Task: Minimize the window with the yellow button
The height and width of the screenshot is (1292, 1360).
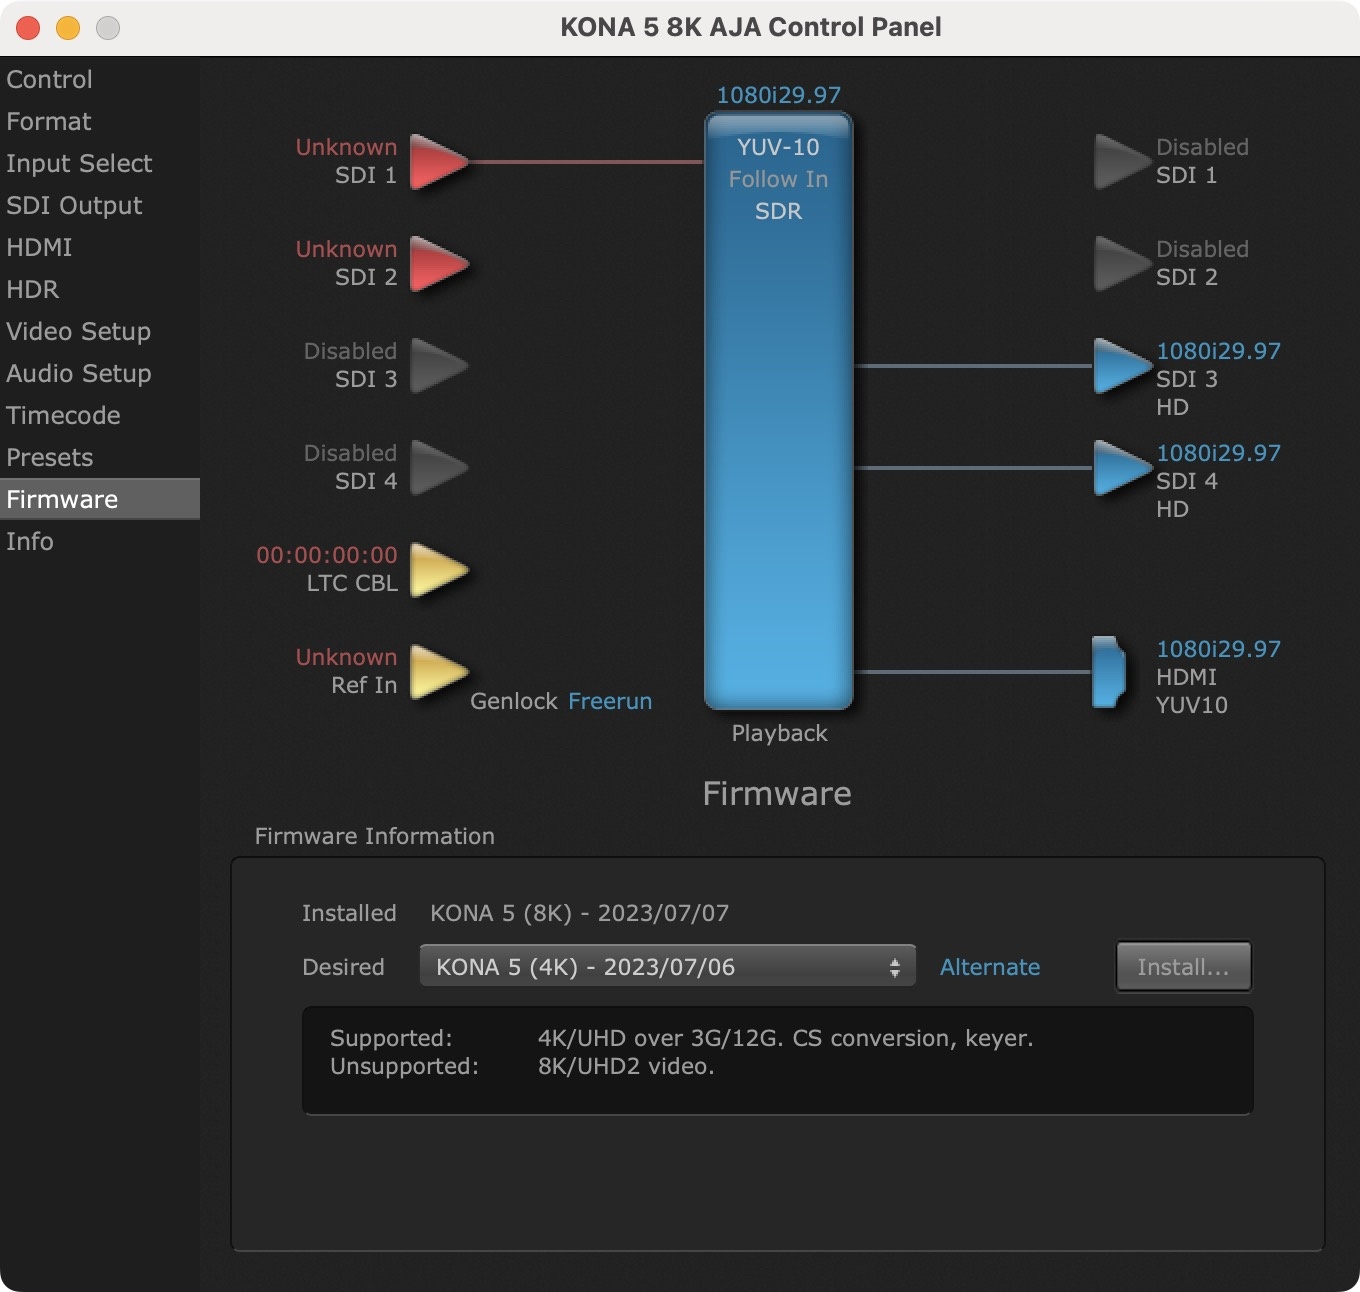Action: tap(68, 28)
